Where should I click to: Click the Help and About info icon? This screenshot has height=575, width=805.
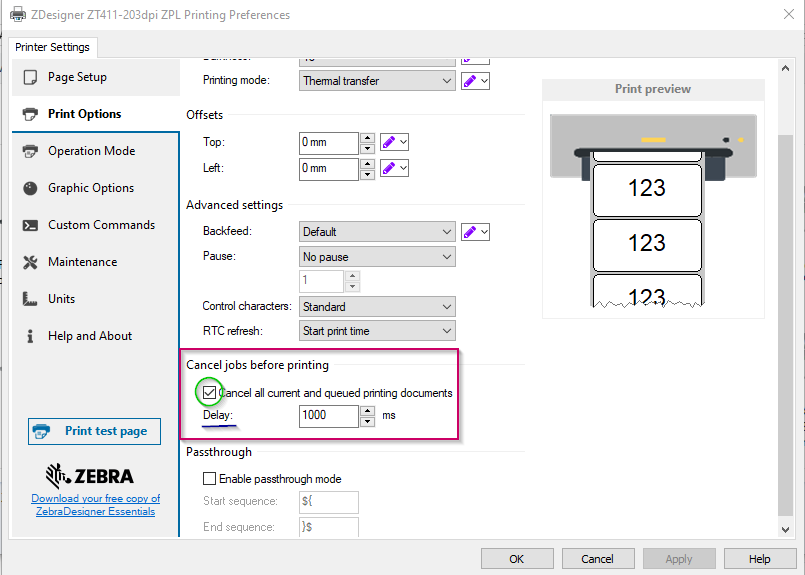tap(30, 336)
